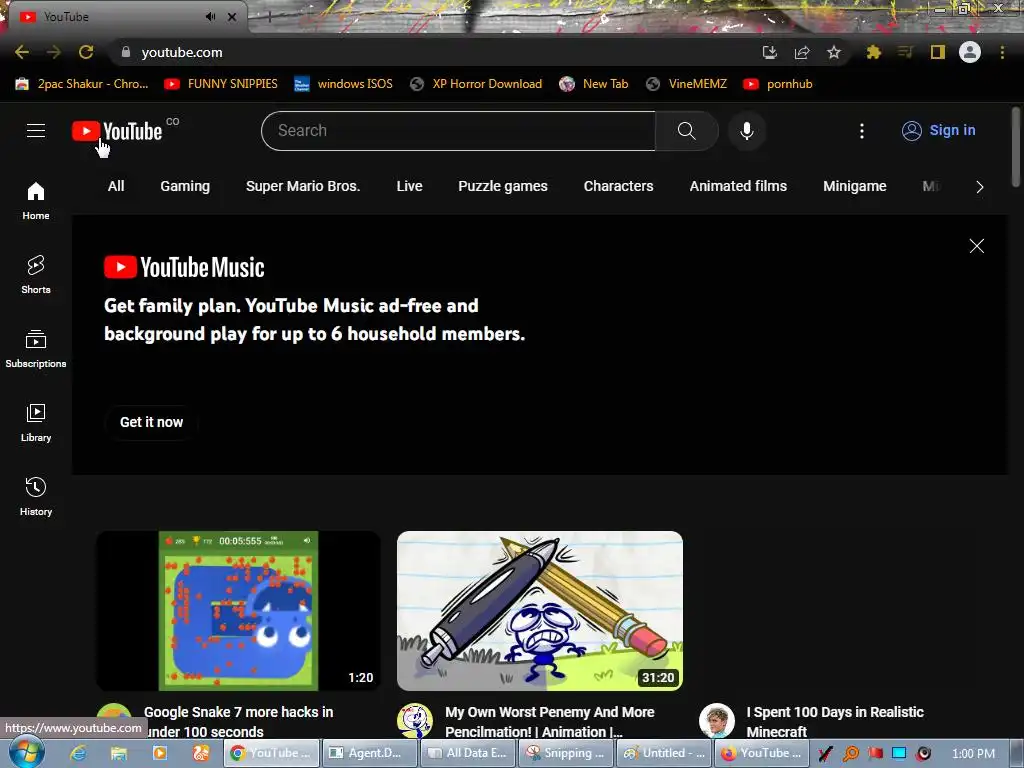This screenshot has height=768, width=1024.
Task: Click the install app icon in address bar
Action: tap(769, 52)
